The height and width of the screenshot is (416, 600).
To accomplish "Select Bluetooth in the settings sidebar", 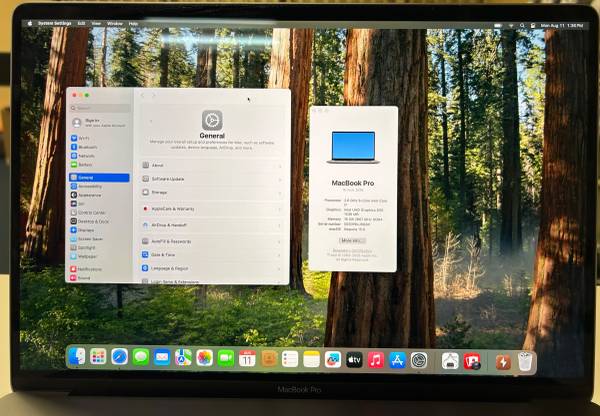I will tap(87, 147).
